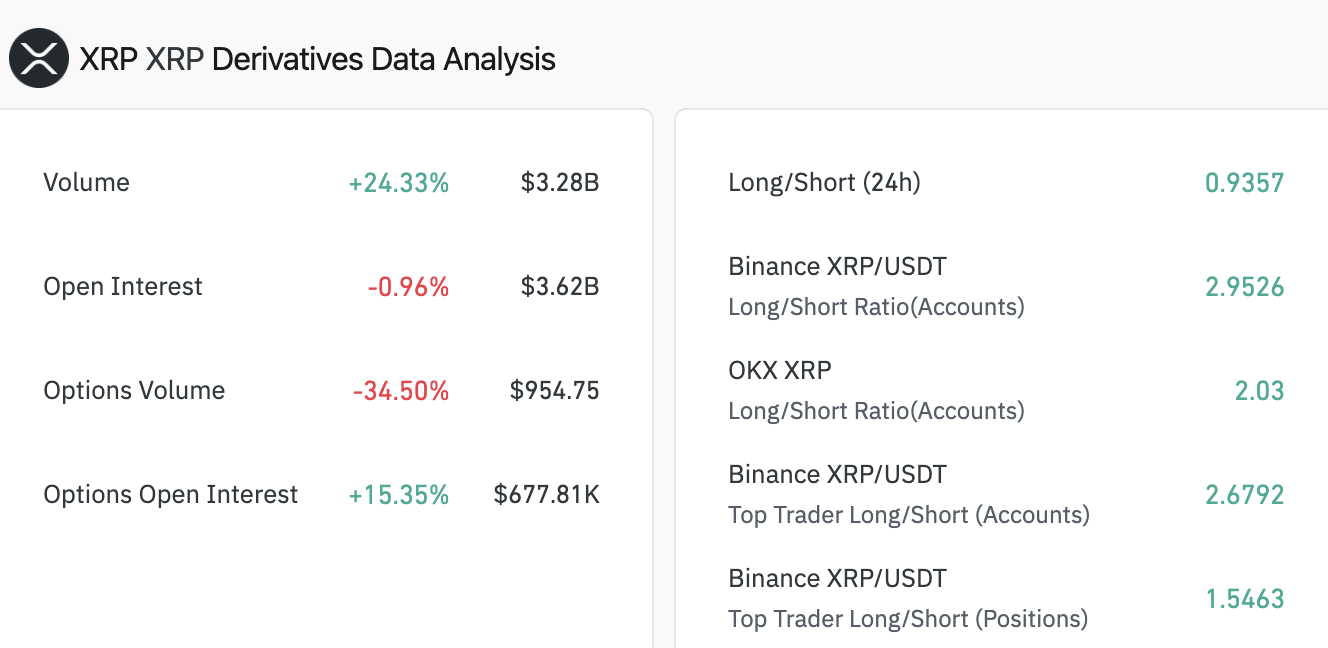Select the Volume row label

point(86,183)
